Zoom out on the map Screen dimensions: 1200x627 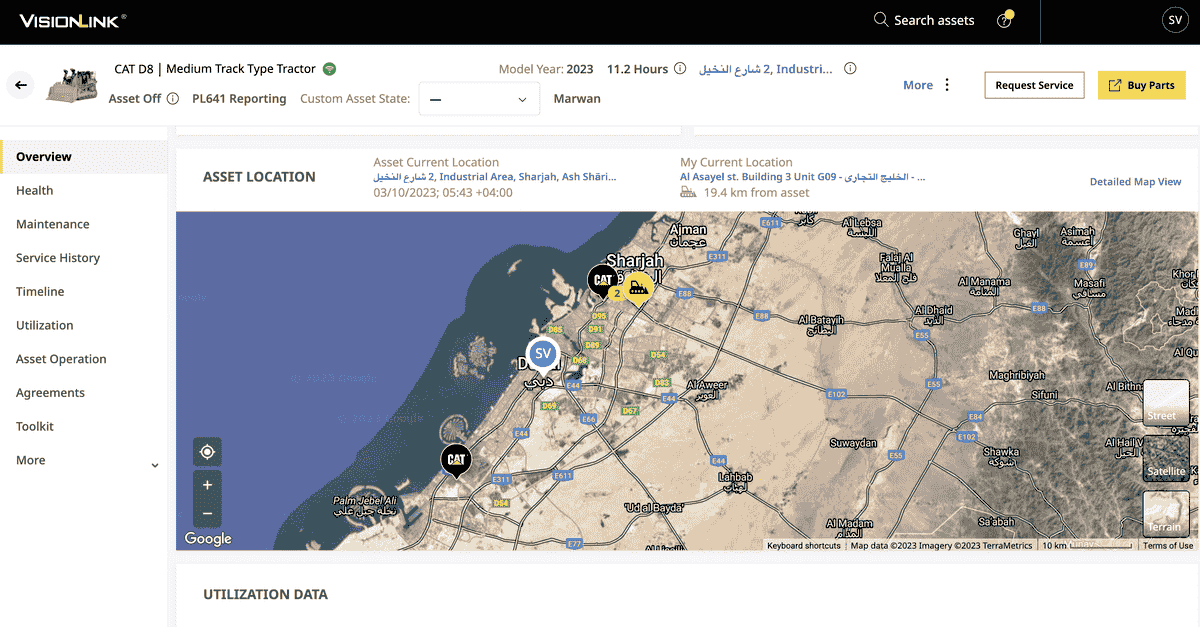point(207,513)
